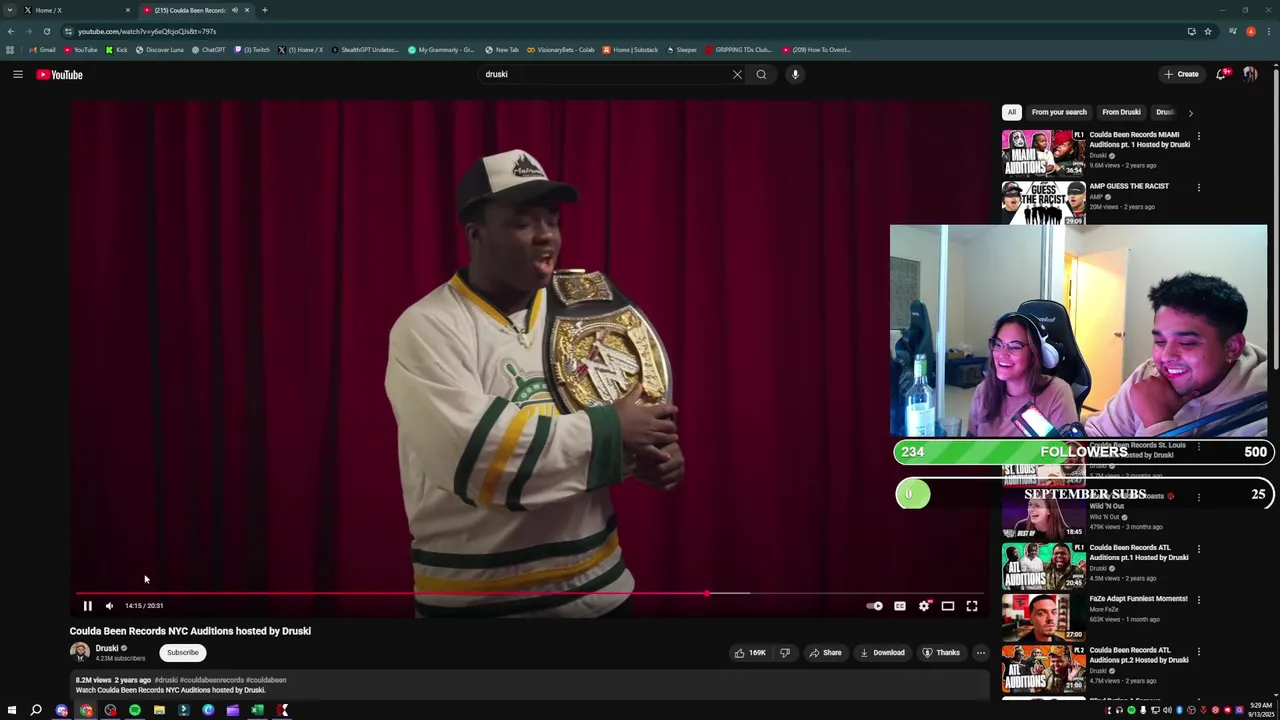Image resolution: width=1280 pixels, height=720 pixels.
Task: Open FaZe Adapt Funniest Moments! video
Action: (x=1138, y=599)
